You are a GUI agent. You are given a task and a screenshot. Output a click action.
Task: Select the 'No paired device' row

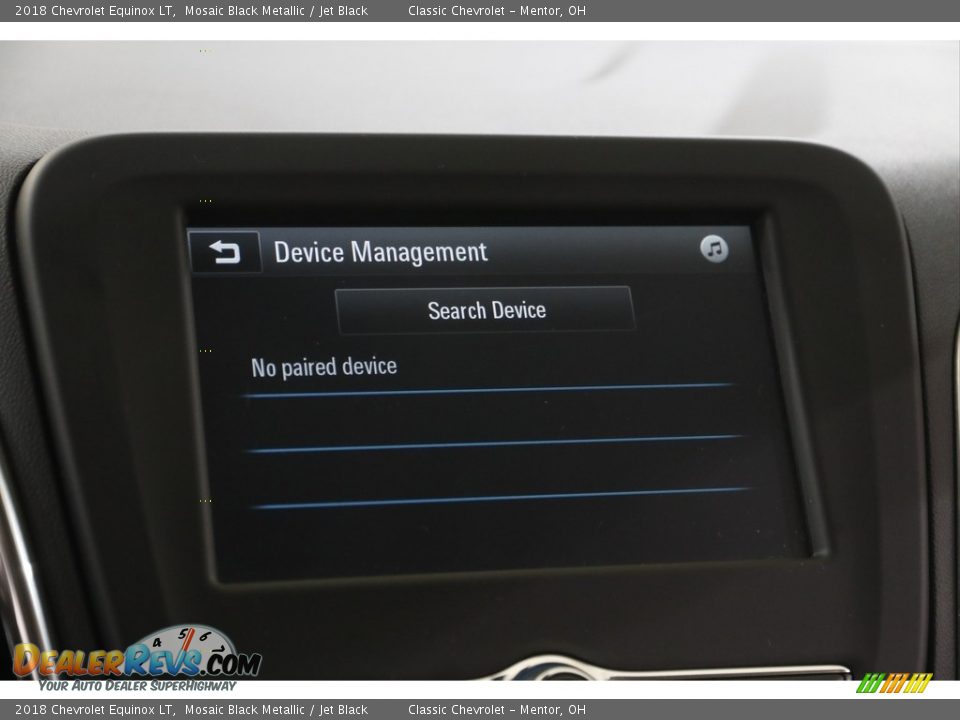(x=488, y=368)
